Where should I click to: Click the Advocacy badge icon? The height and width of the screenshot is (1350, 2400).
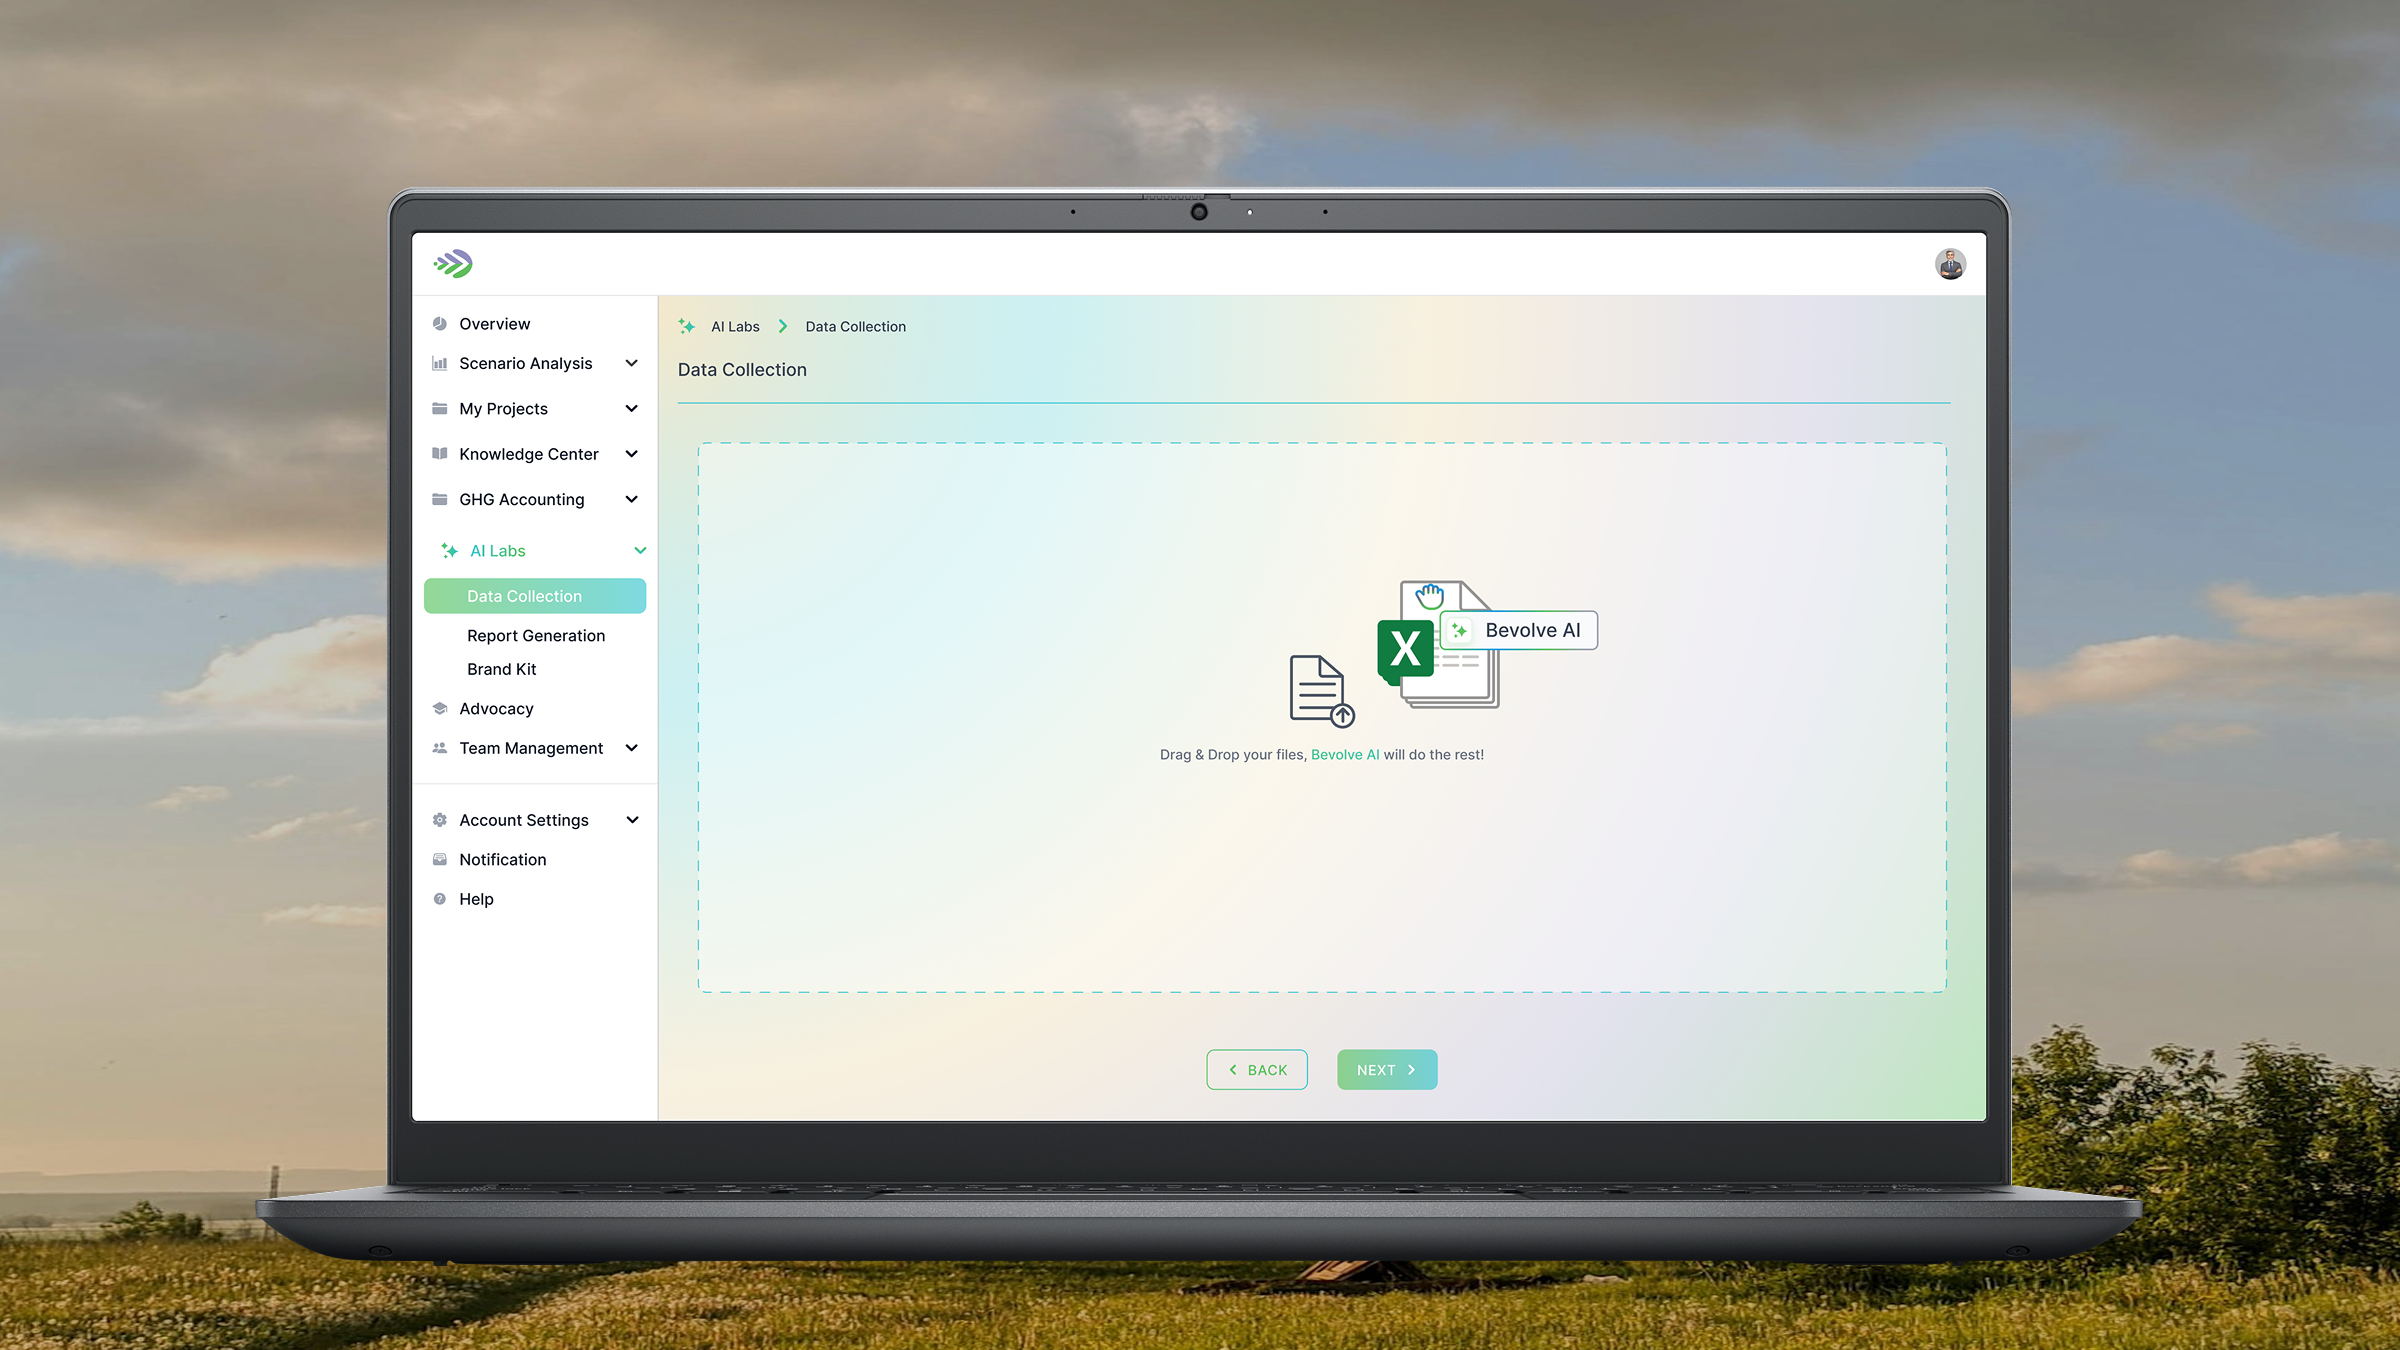pyautogui.click(x=440, y=708)
